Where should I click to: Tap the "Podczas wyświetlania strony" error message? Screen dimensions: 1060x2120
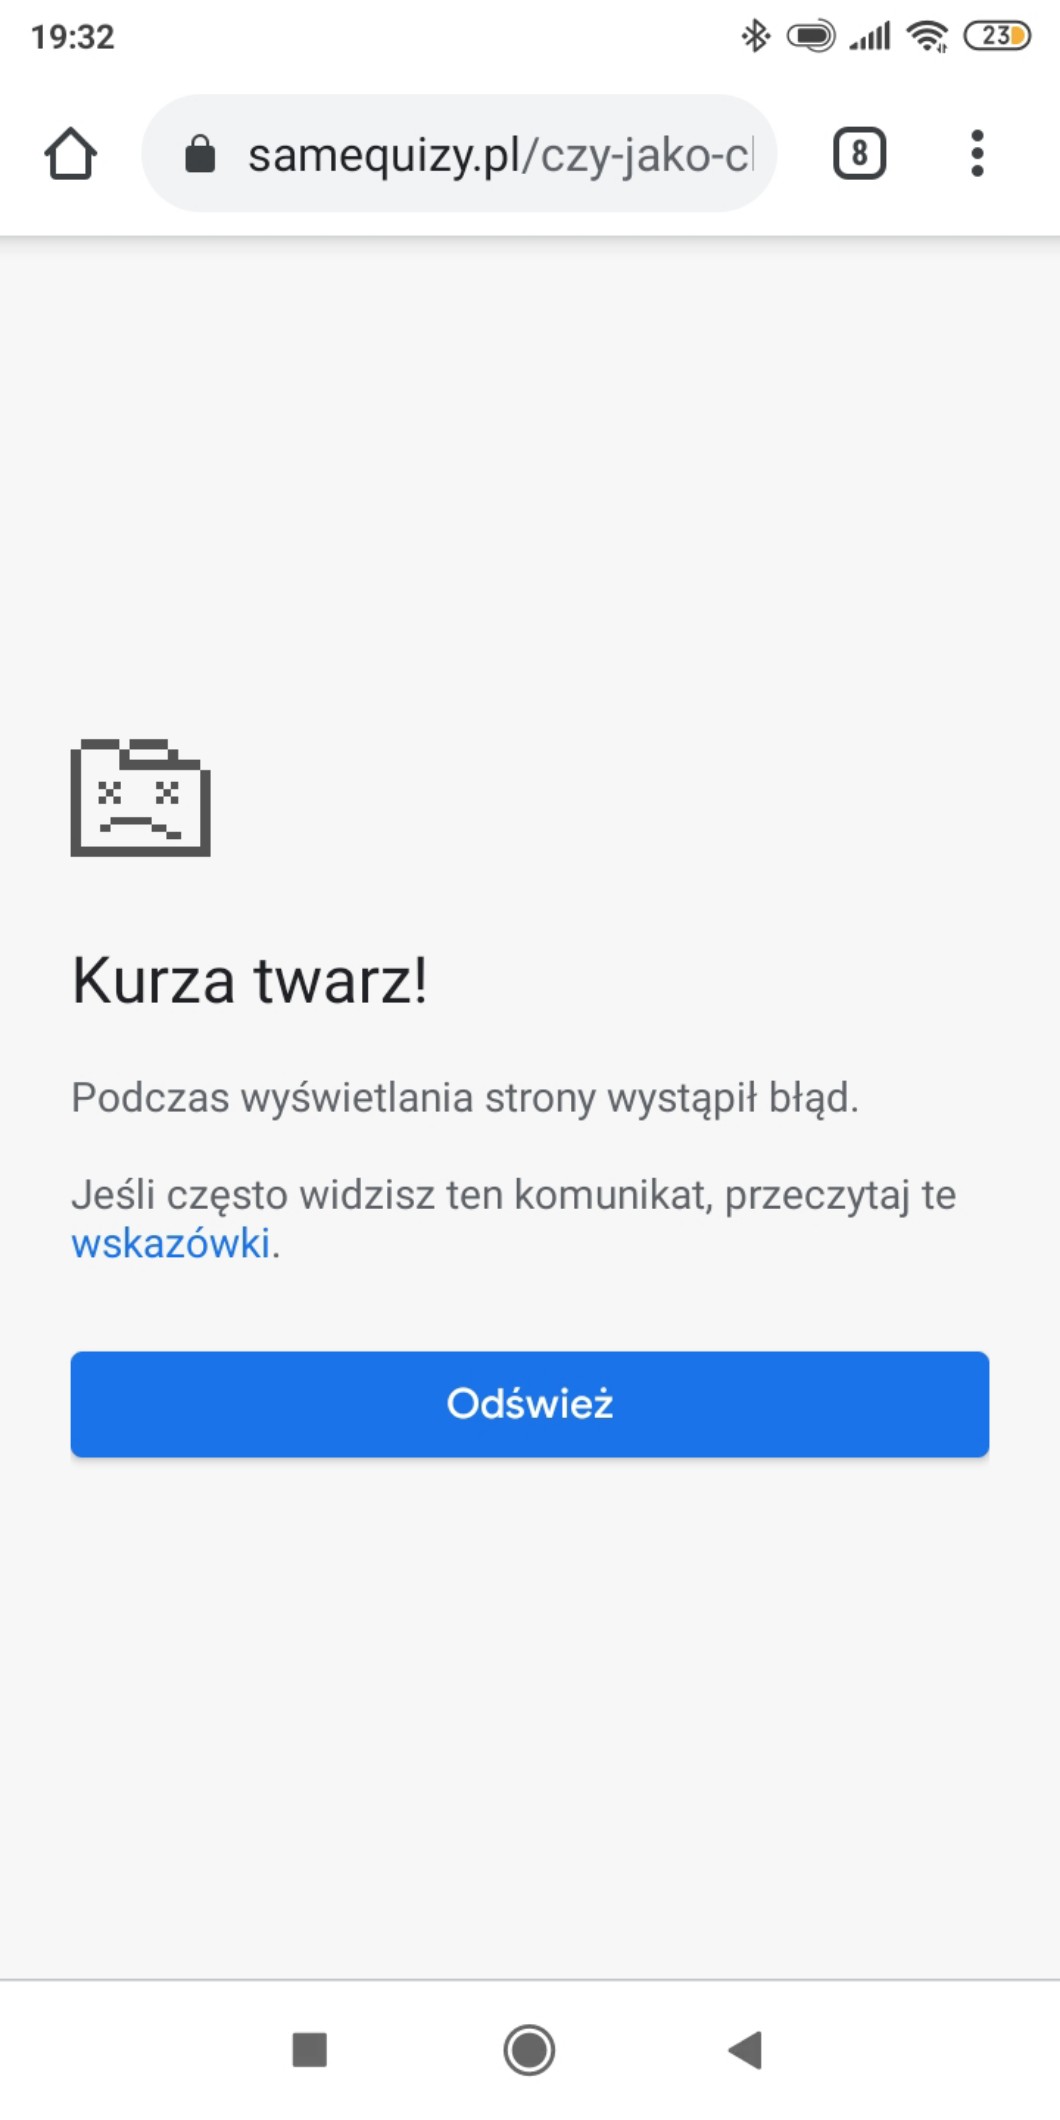pyautogui.click(x=465, y=1098)
